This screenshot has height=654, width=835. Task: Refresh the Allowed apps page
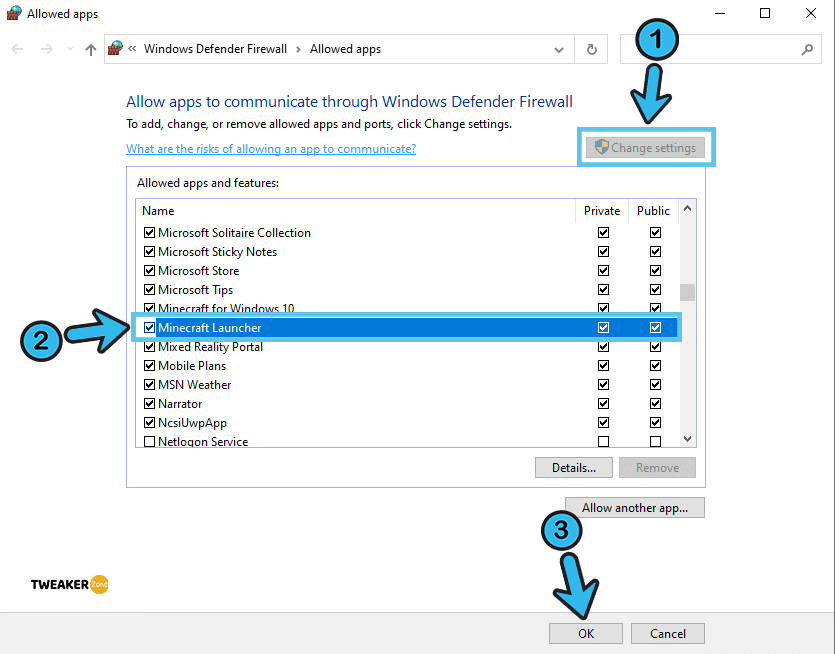point(592,50)
